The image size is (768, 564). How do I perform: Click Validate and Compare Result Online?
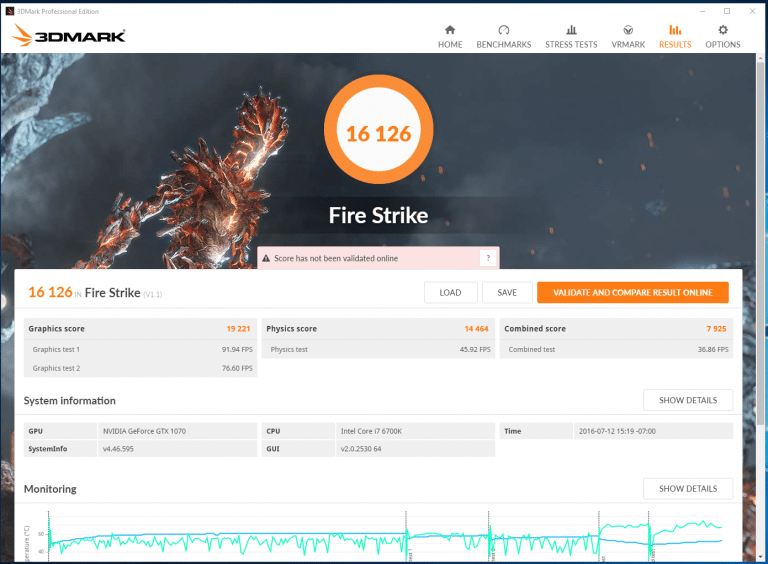pos(632,293)
